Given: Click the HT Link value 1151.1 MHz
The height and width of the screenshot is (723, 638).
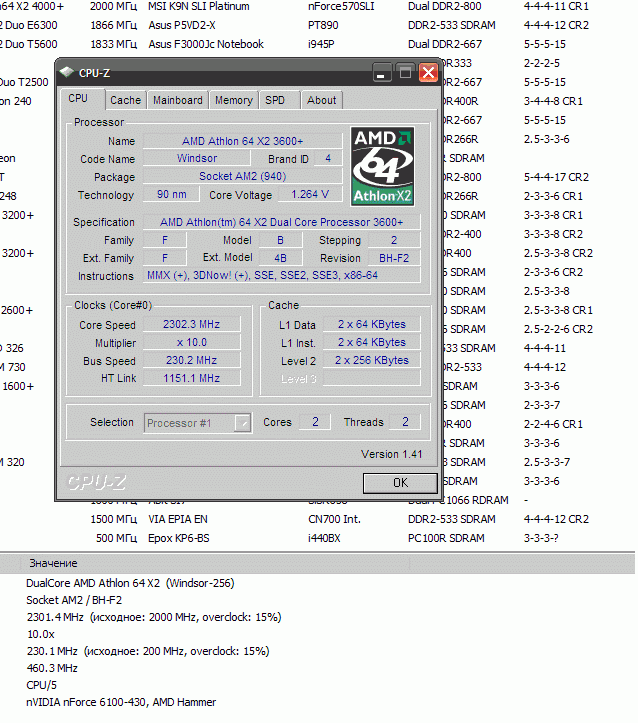Looking at the screenshot, I should coord(191,378).
